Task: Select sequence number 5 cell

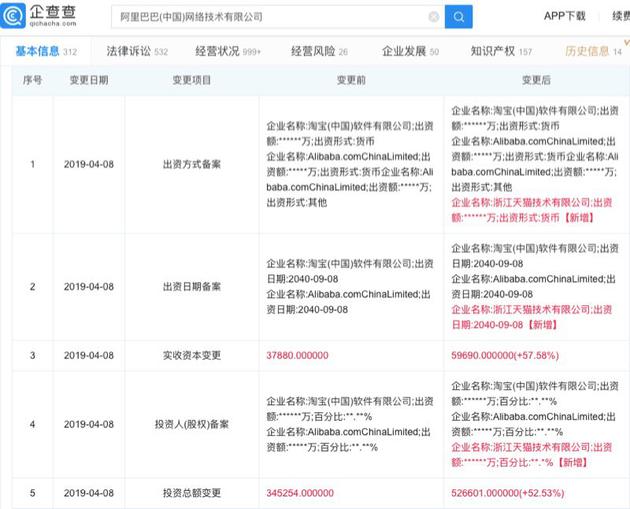Action: pyautogui.click(x=33, y=493)
